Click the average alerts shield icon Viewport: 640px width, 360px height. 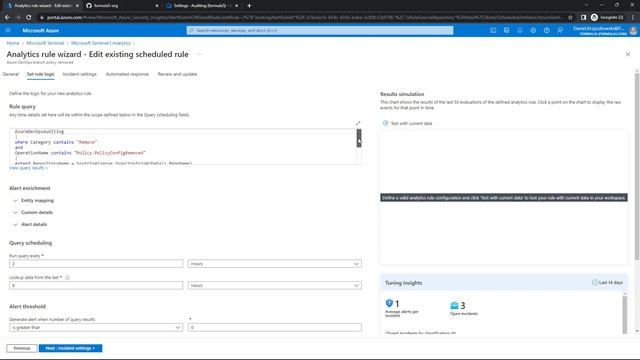click(389, 303)
